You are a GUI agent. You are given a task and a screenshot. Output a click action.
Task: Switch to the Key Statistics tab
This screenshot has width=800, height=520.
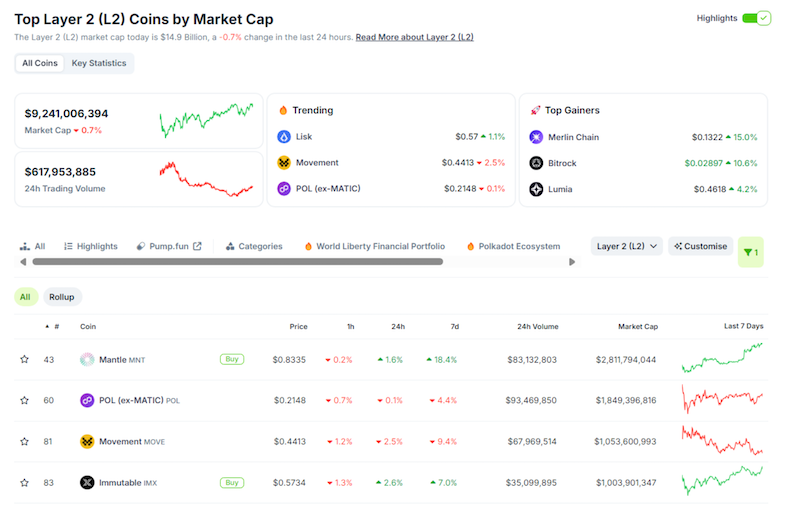tap(98, 63)
